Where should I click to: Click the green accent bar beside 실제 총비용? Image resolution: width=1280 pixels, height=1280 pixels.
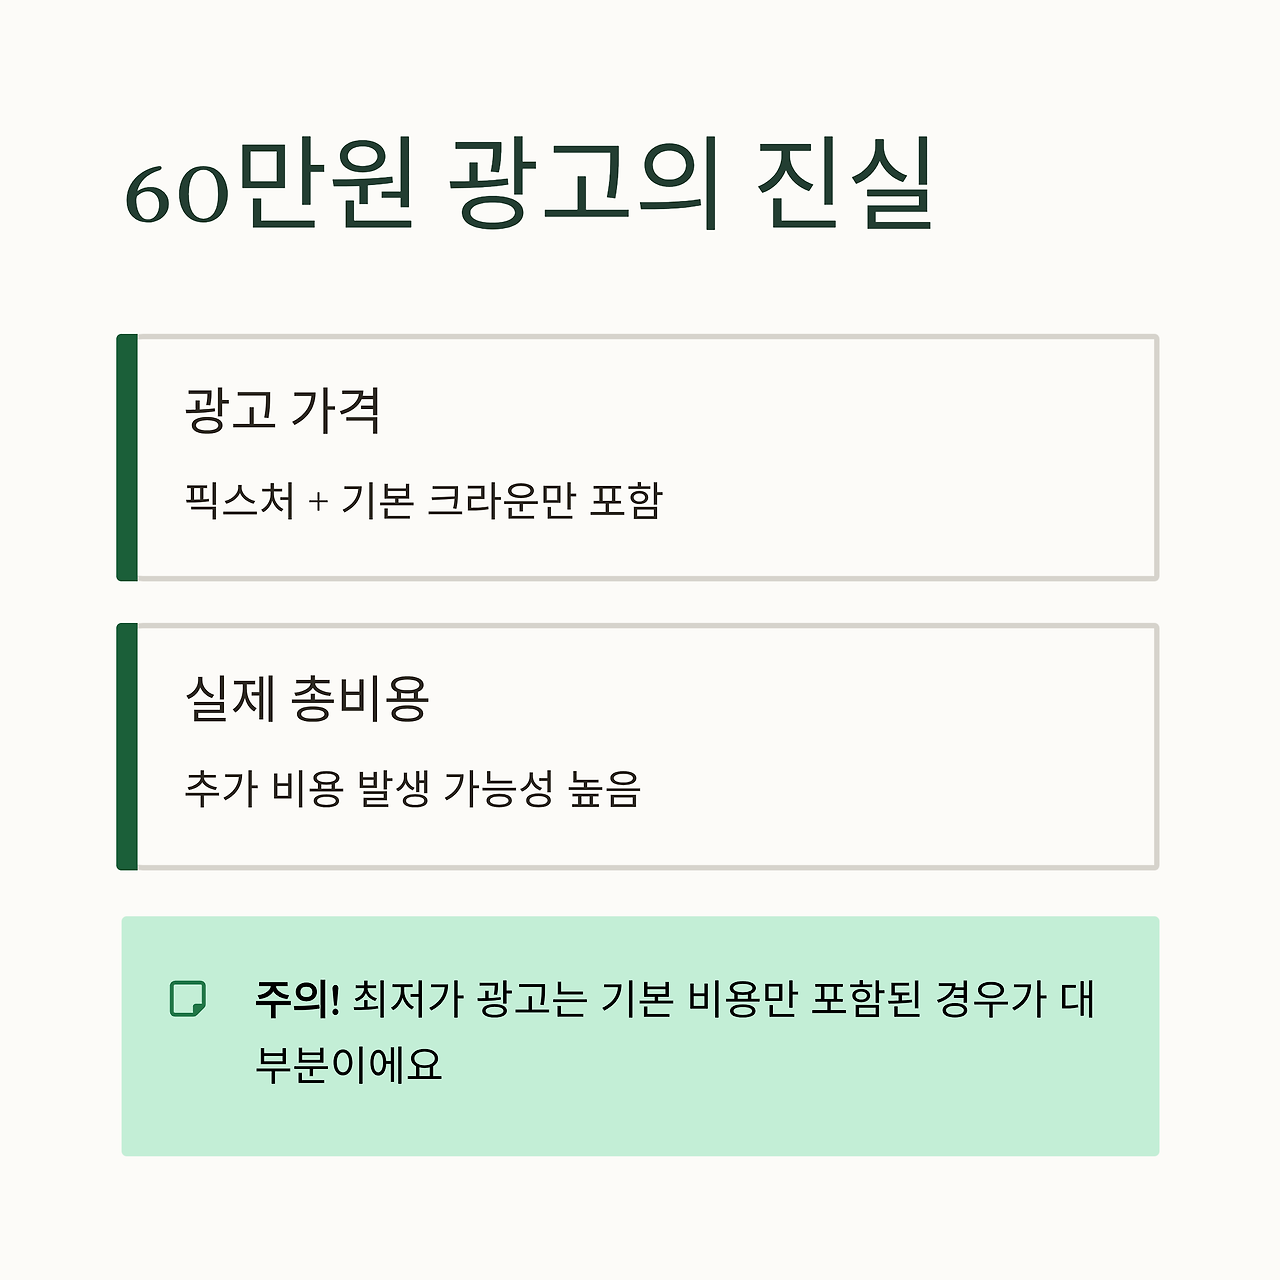(127, 747)
